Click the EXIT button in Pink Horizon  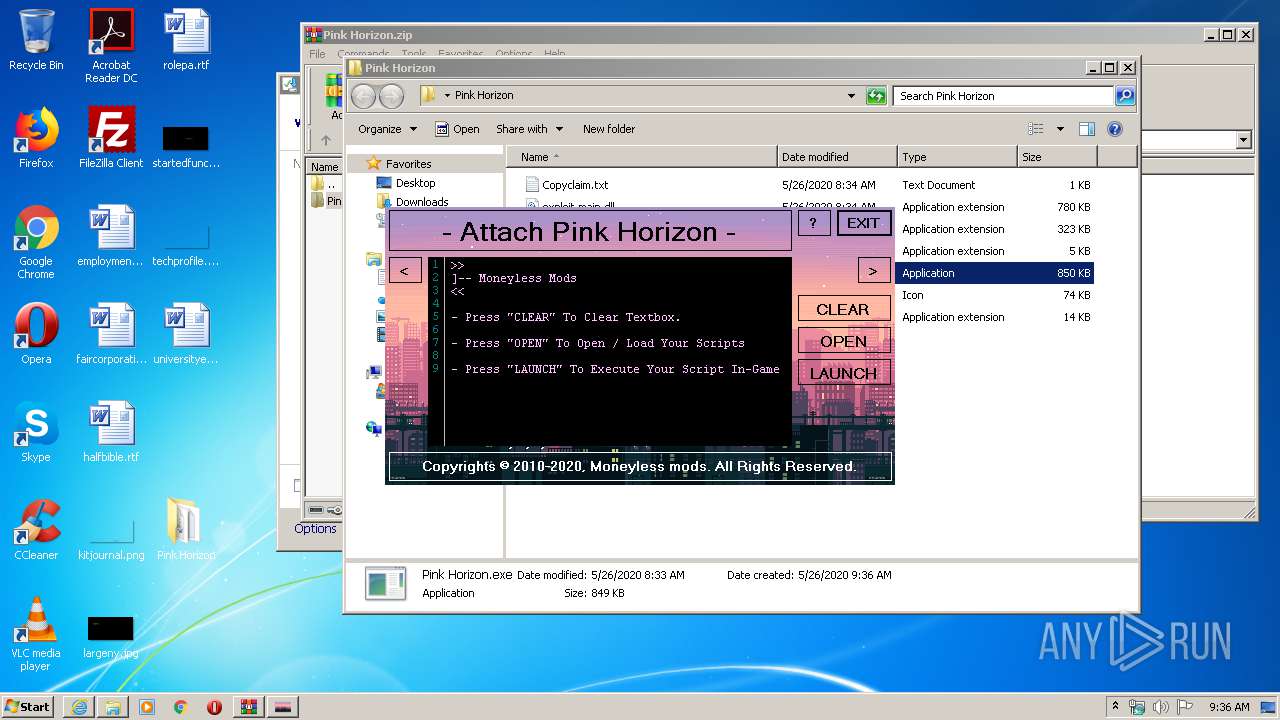pyautogui.click(x=863, y=223)
